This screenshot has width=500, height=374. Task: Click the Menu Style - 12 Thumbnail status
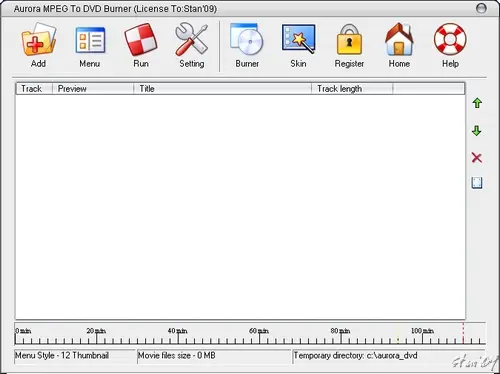pos(62,355)
